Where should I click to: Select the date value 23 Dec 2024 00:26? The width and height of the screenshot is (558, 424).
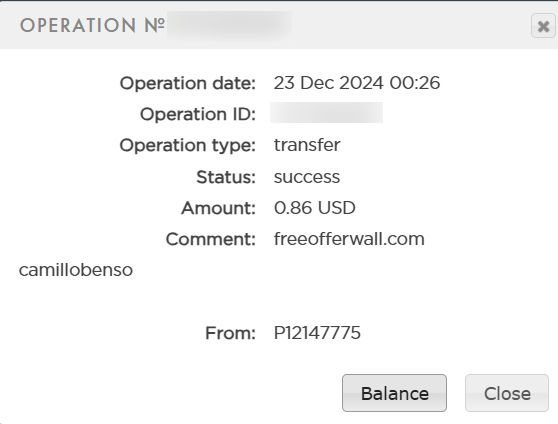[x=357, y=83]
